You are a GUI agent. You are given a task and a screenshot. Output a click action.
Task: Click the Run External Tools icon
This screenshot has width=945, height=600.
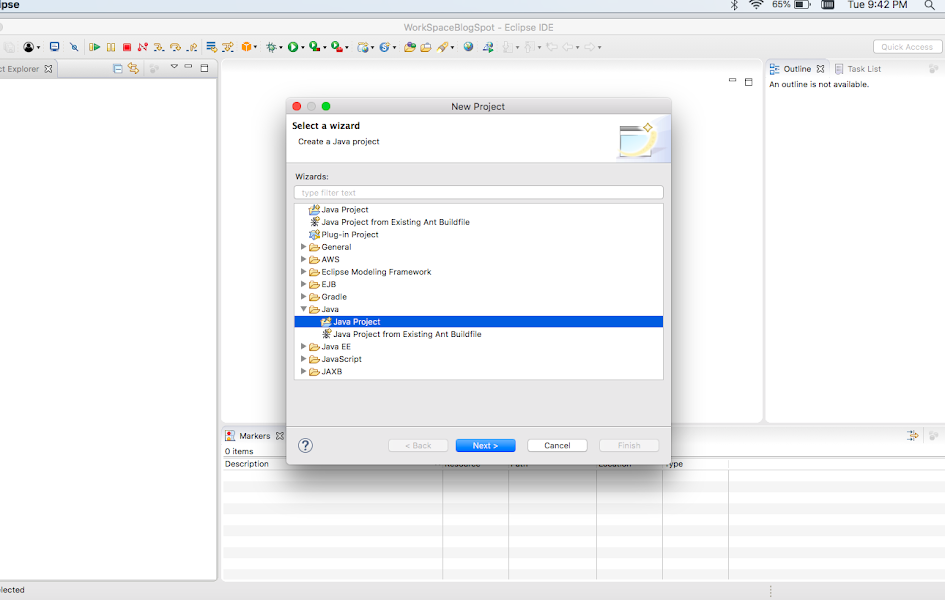[337, 47]
